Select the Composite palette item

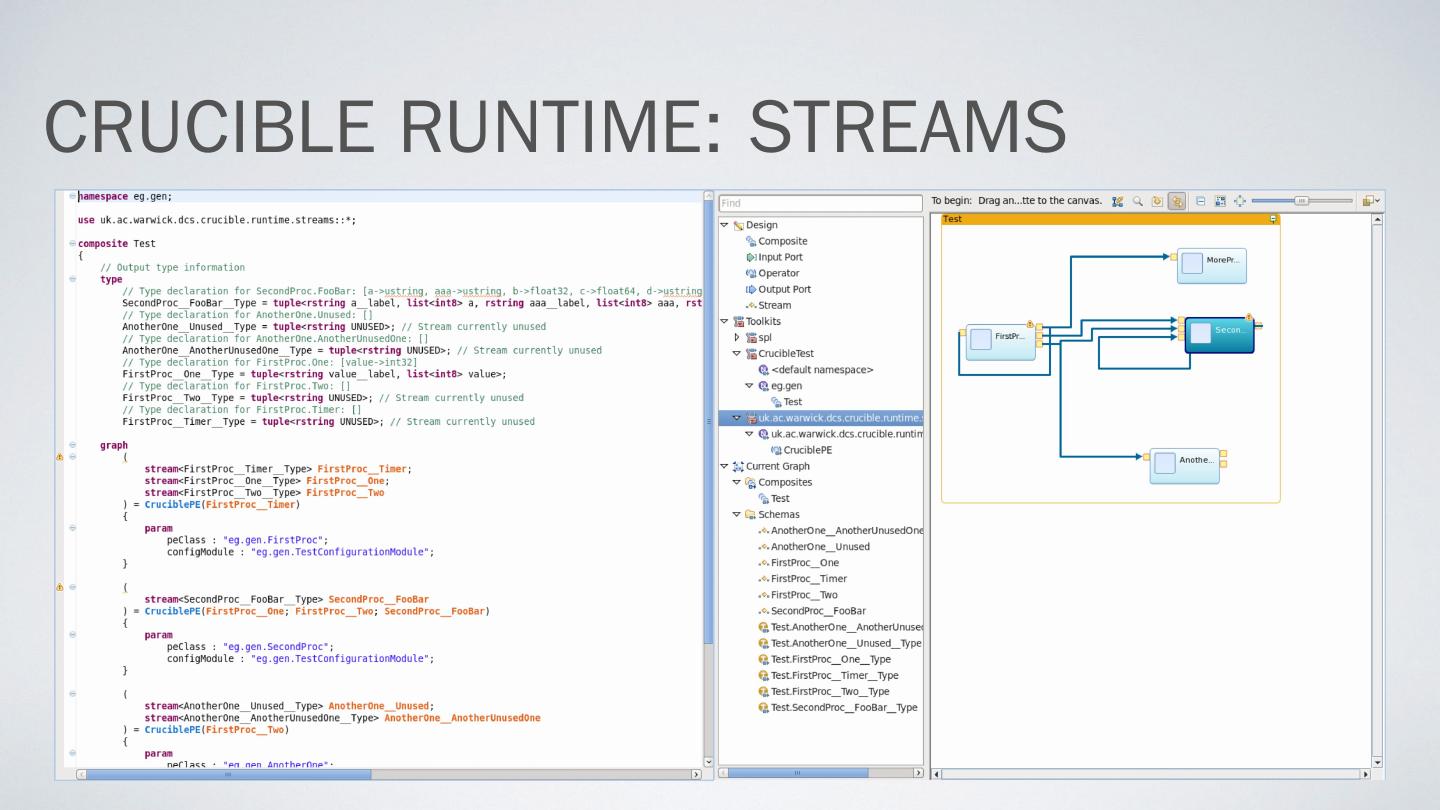(x=782, y=241)
